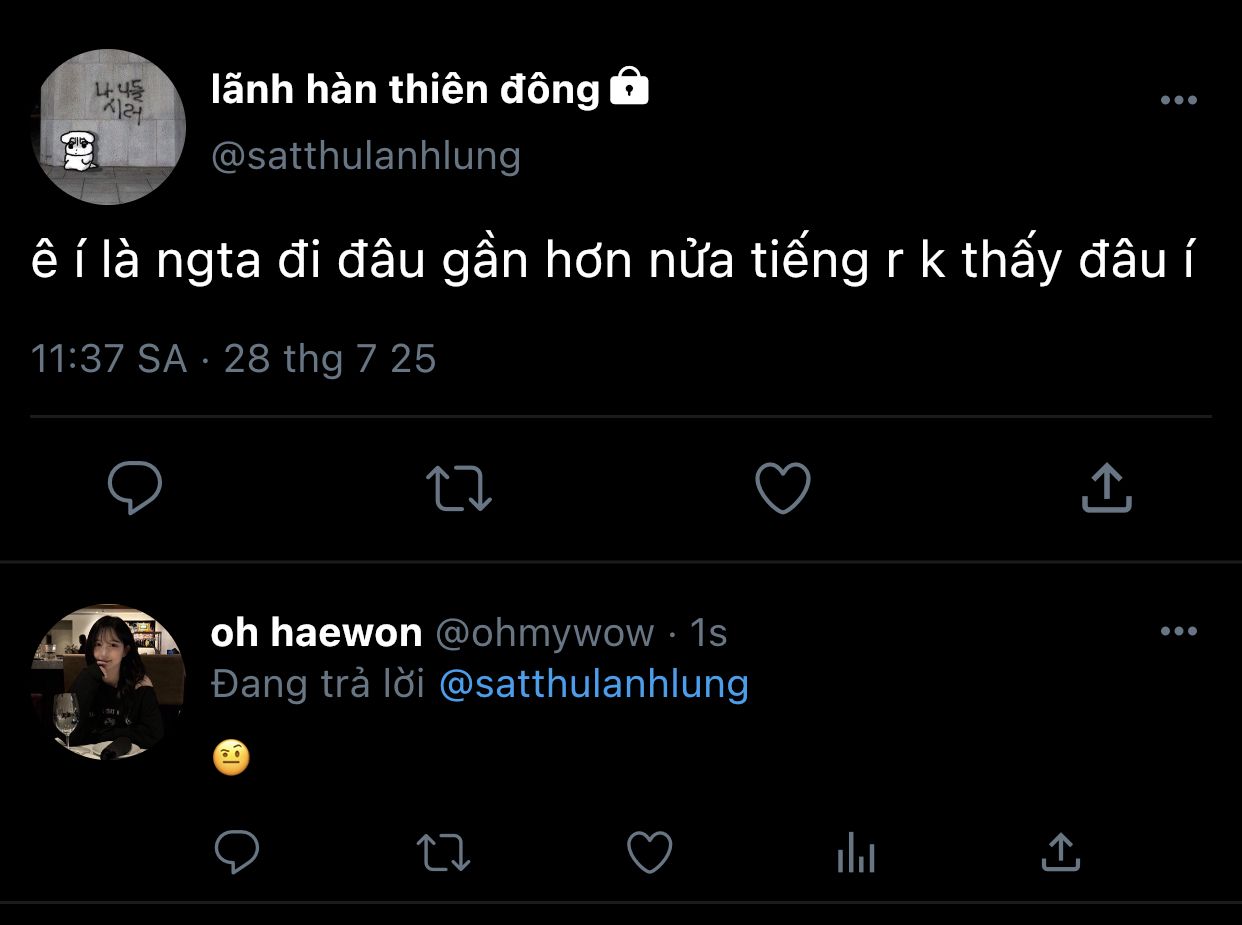Viewport: 1242px width, 925px height.
Task: Open more options on oh haewon's reply
Action: [x=1178, y=631]
